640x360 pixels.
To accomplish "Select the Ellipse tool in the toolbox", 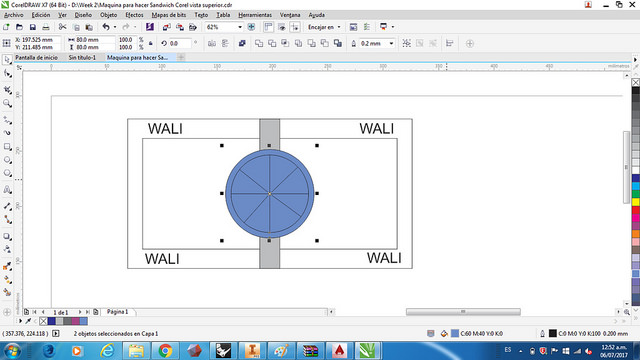I will 7,160.
